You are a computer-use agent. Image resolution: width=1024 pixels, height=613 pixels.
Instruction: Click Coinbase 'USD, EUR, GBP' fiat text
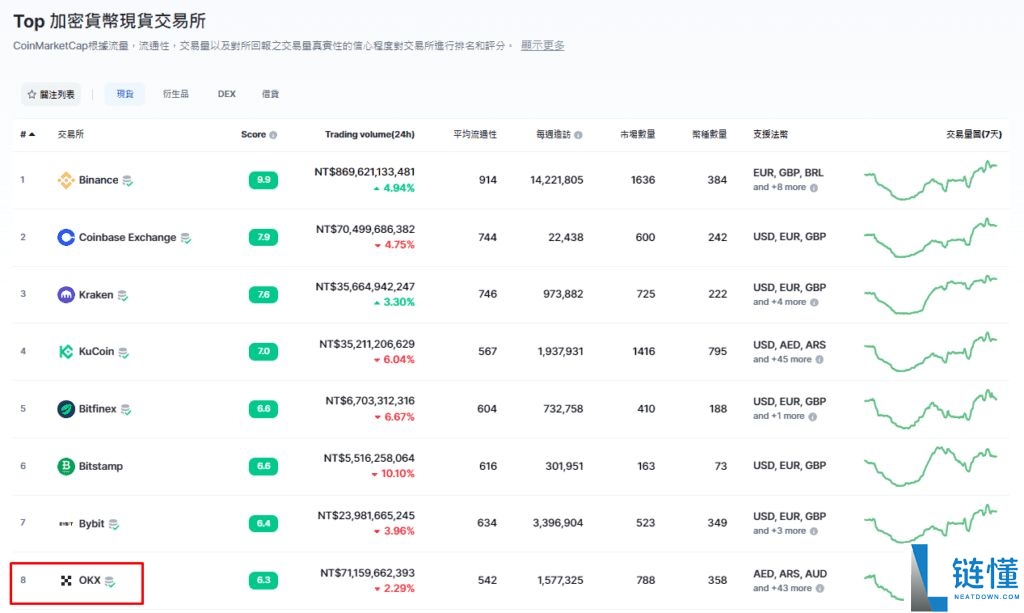coord(790,237)
